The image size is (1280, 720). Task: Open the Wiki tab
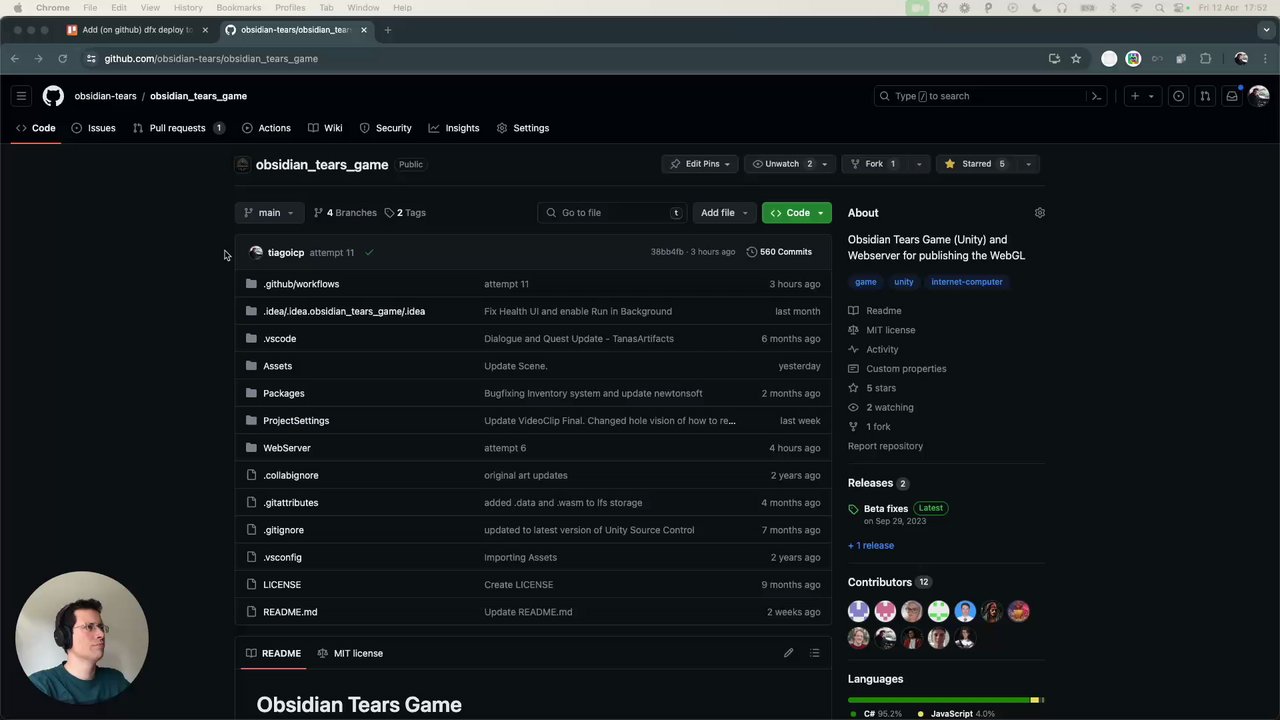pos(325,128)
